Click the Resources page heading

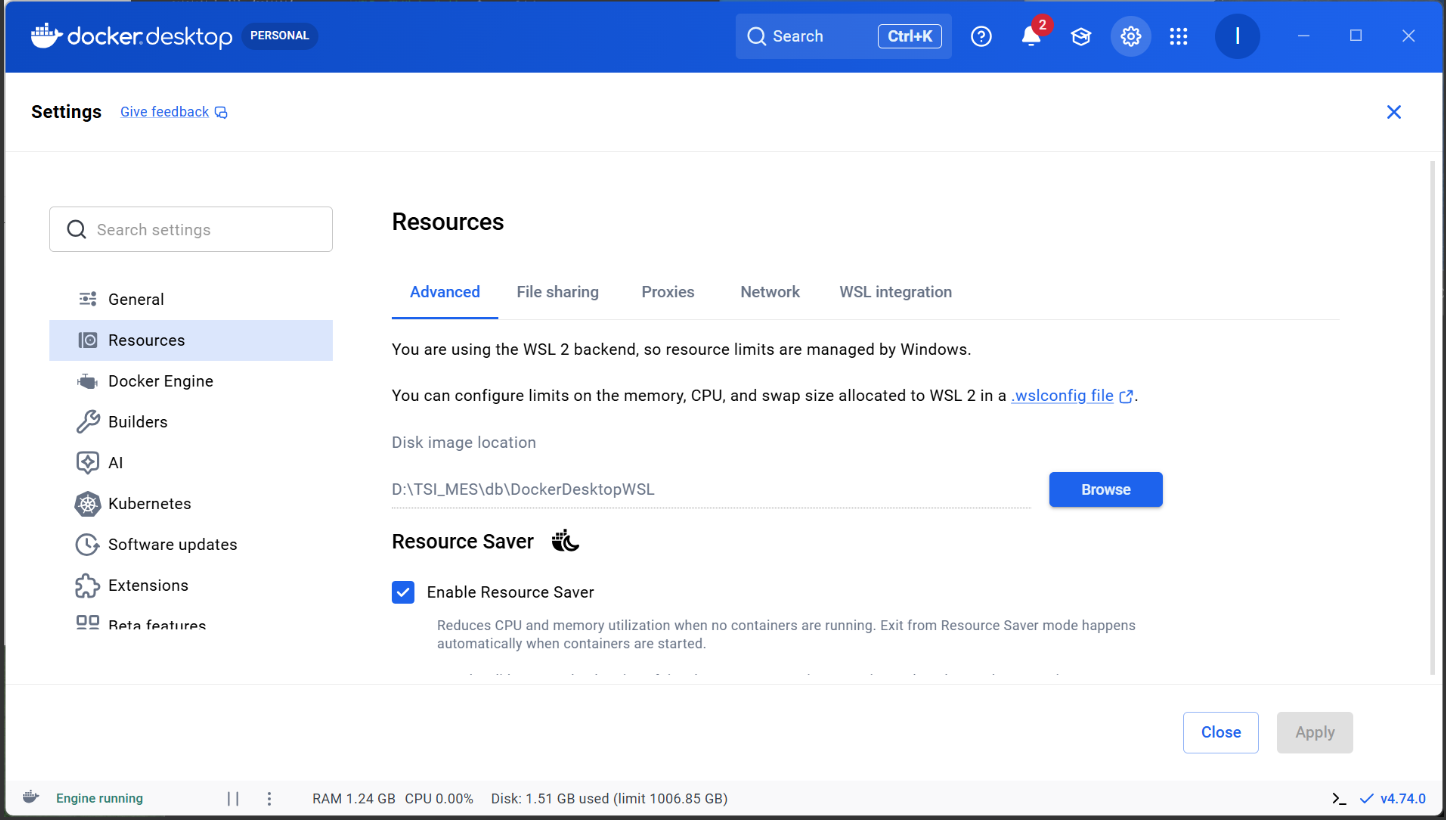(x=448, y=222)
